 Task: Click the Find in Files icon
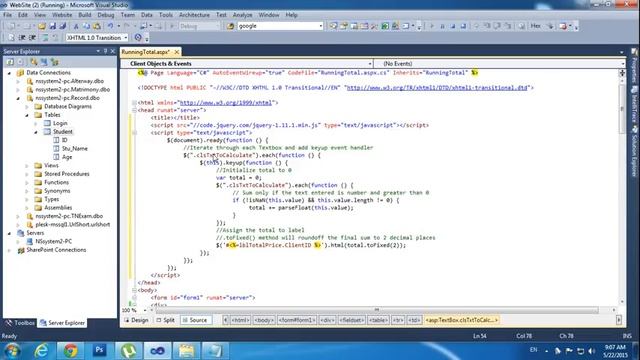(231, 26)
